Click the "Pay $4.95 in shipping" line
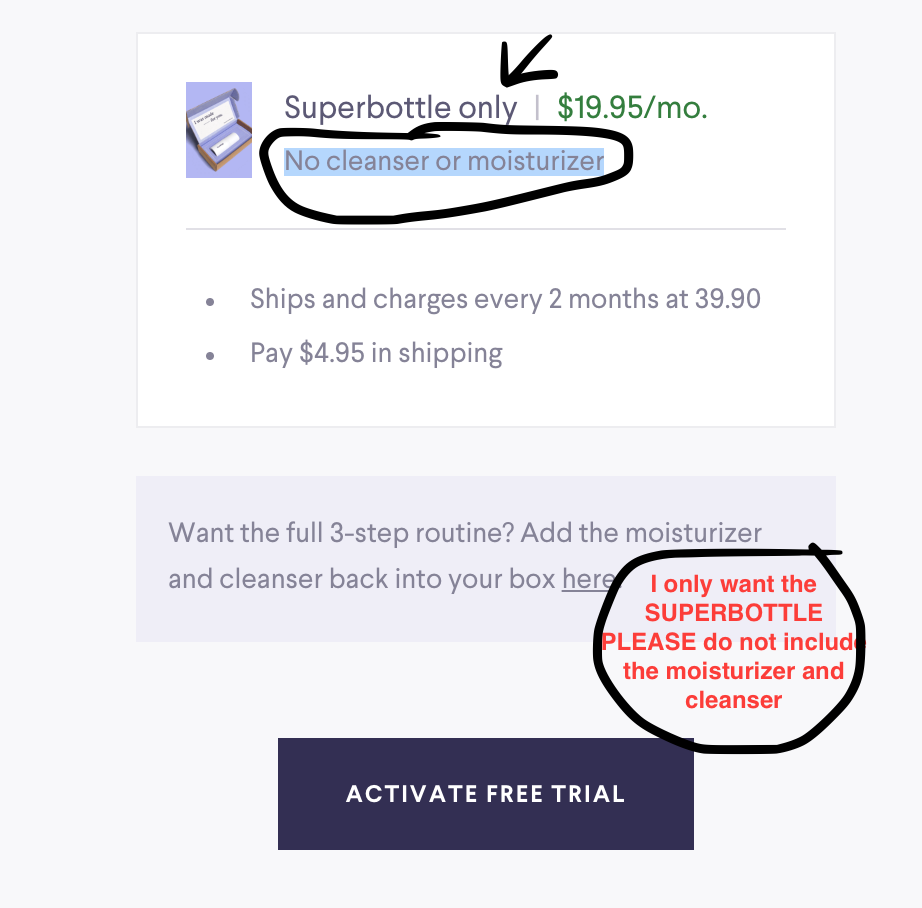922x908 pixels. tap(376, 353)
